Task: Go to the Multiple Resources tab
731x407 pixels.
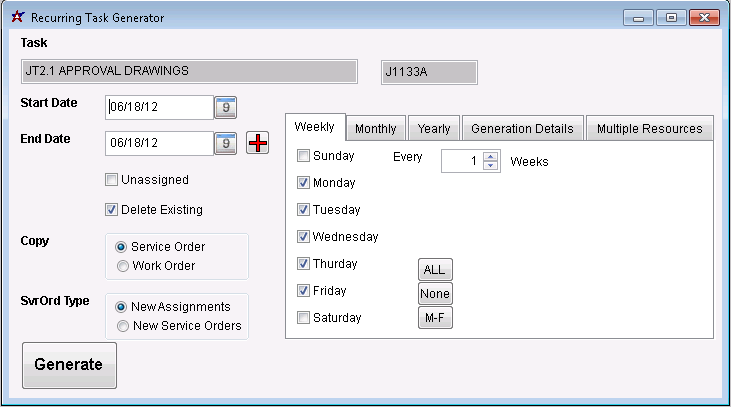Action: click(x=649, y=129)
